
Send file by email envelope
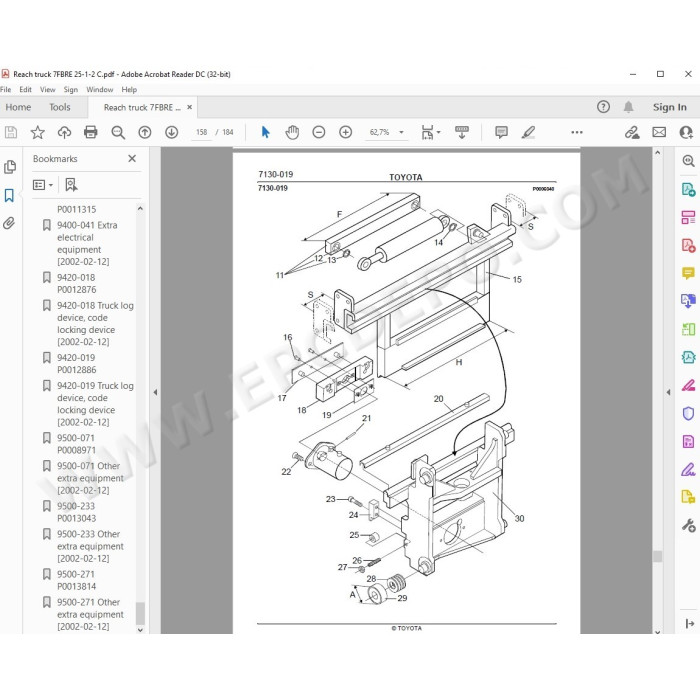pos(659,132)
